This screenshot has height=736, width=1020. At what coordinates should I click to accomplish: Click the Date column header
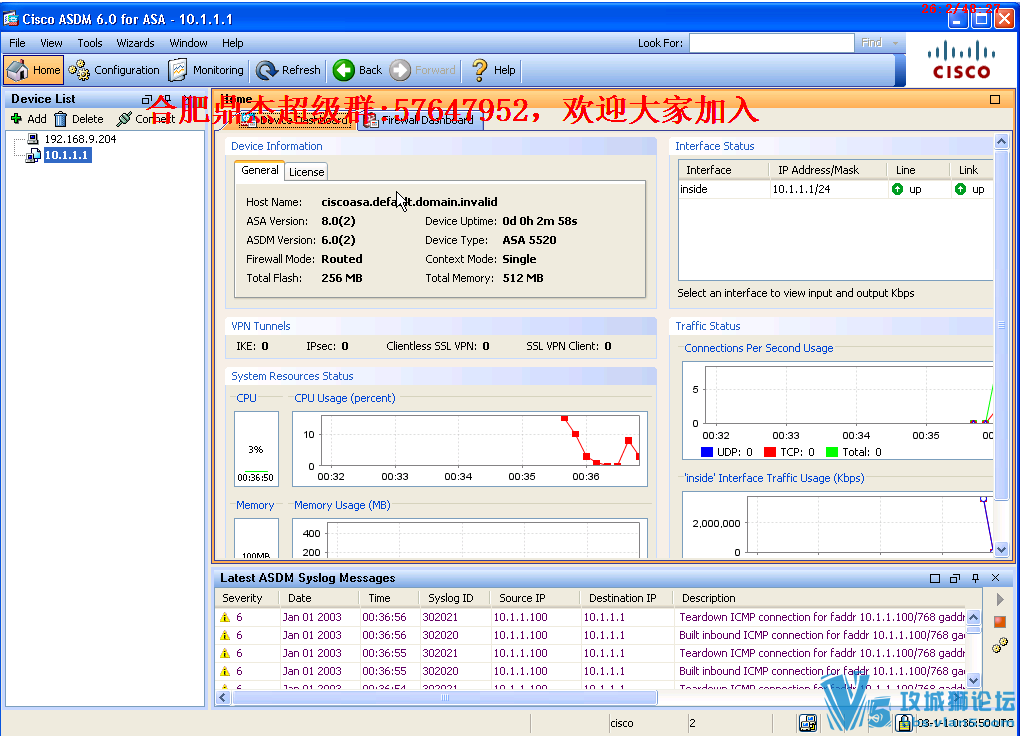[x=319, y=598]
